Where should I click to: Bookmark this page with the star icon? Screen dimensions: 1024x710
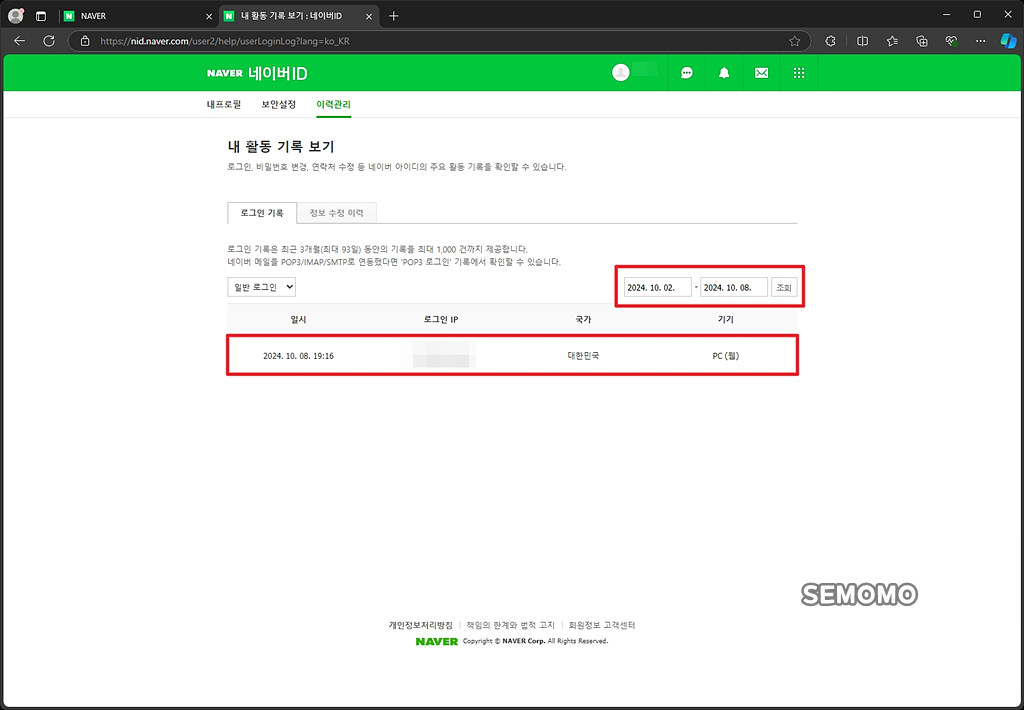794,41
